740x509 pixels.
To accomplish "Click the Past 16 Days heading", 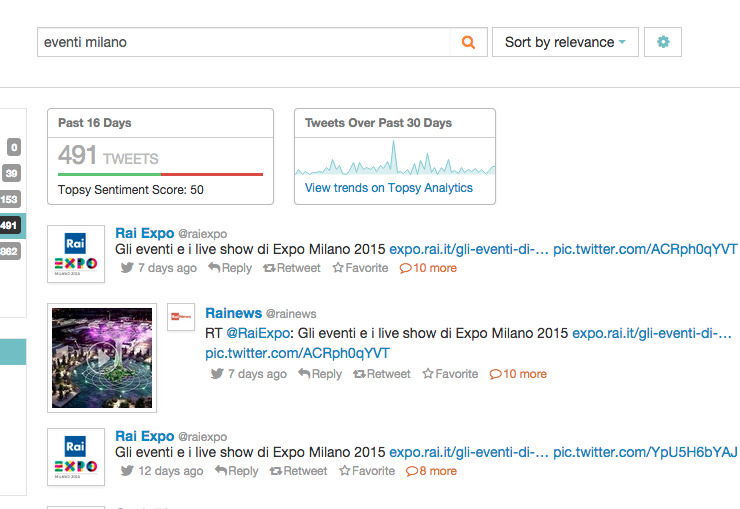I will point(95,123).
